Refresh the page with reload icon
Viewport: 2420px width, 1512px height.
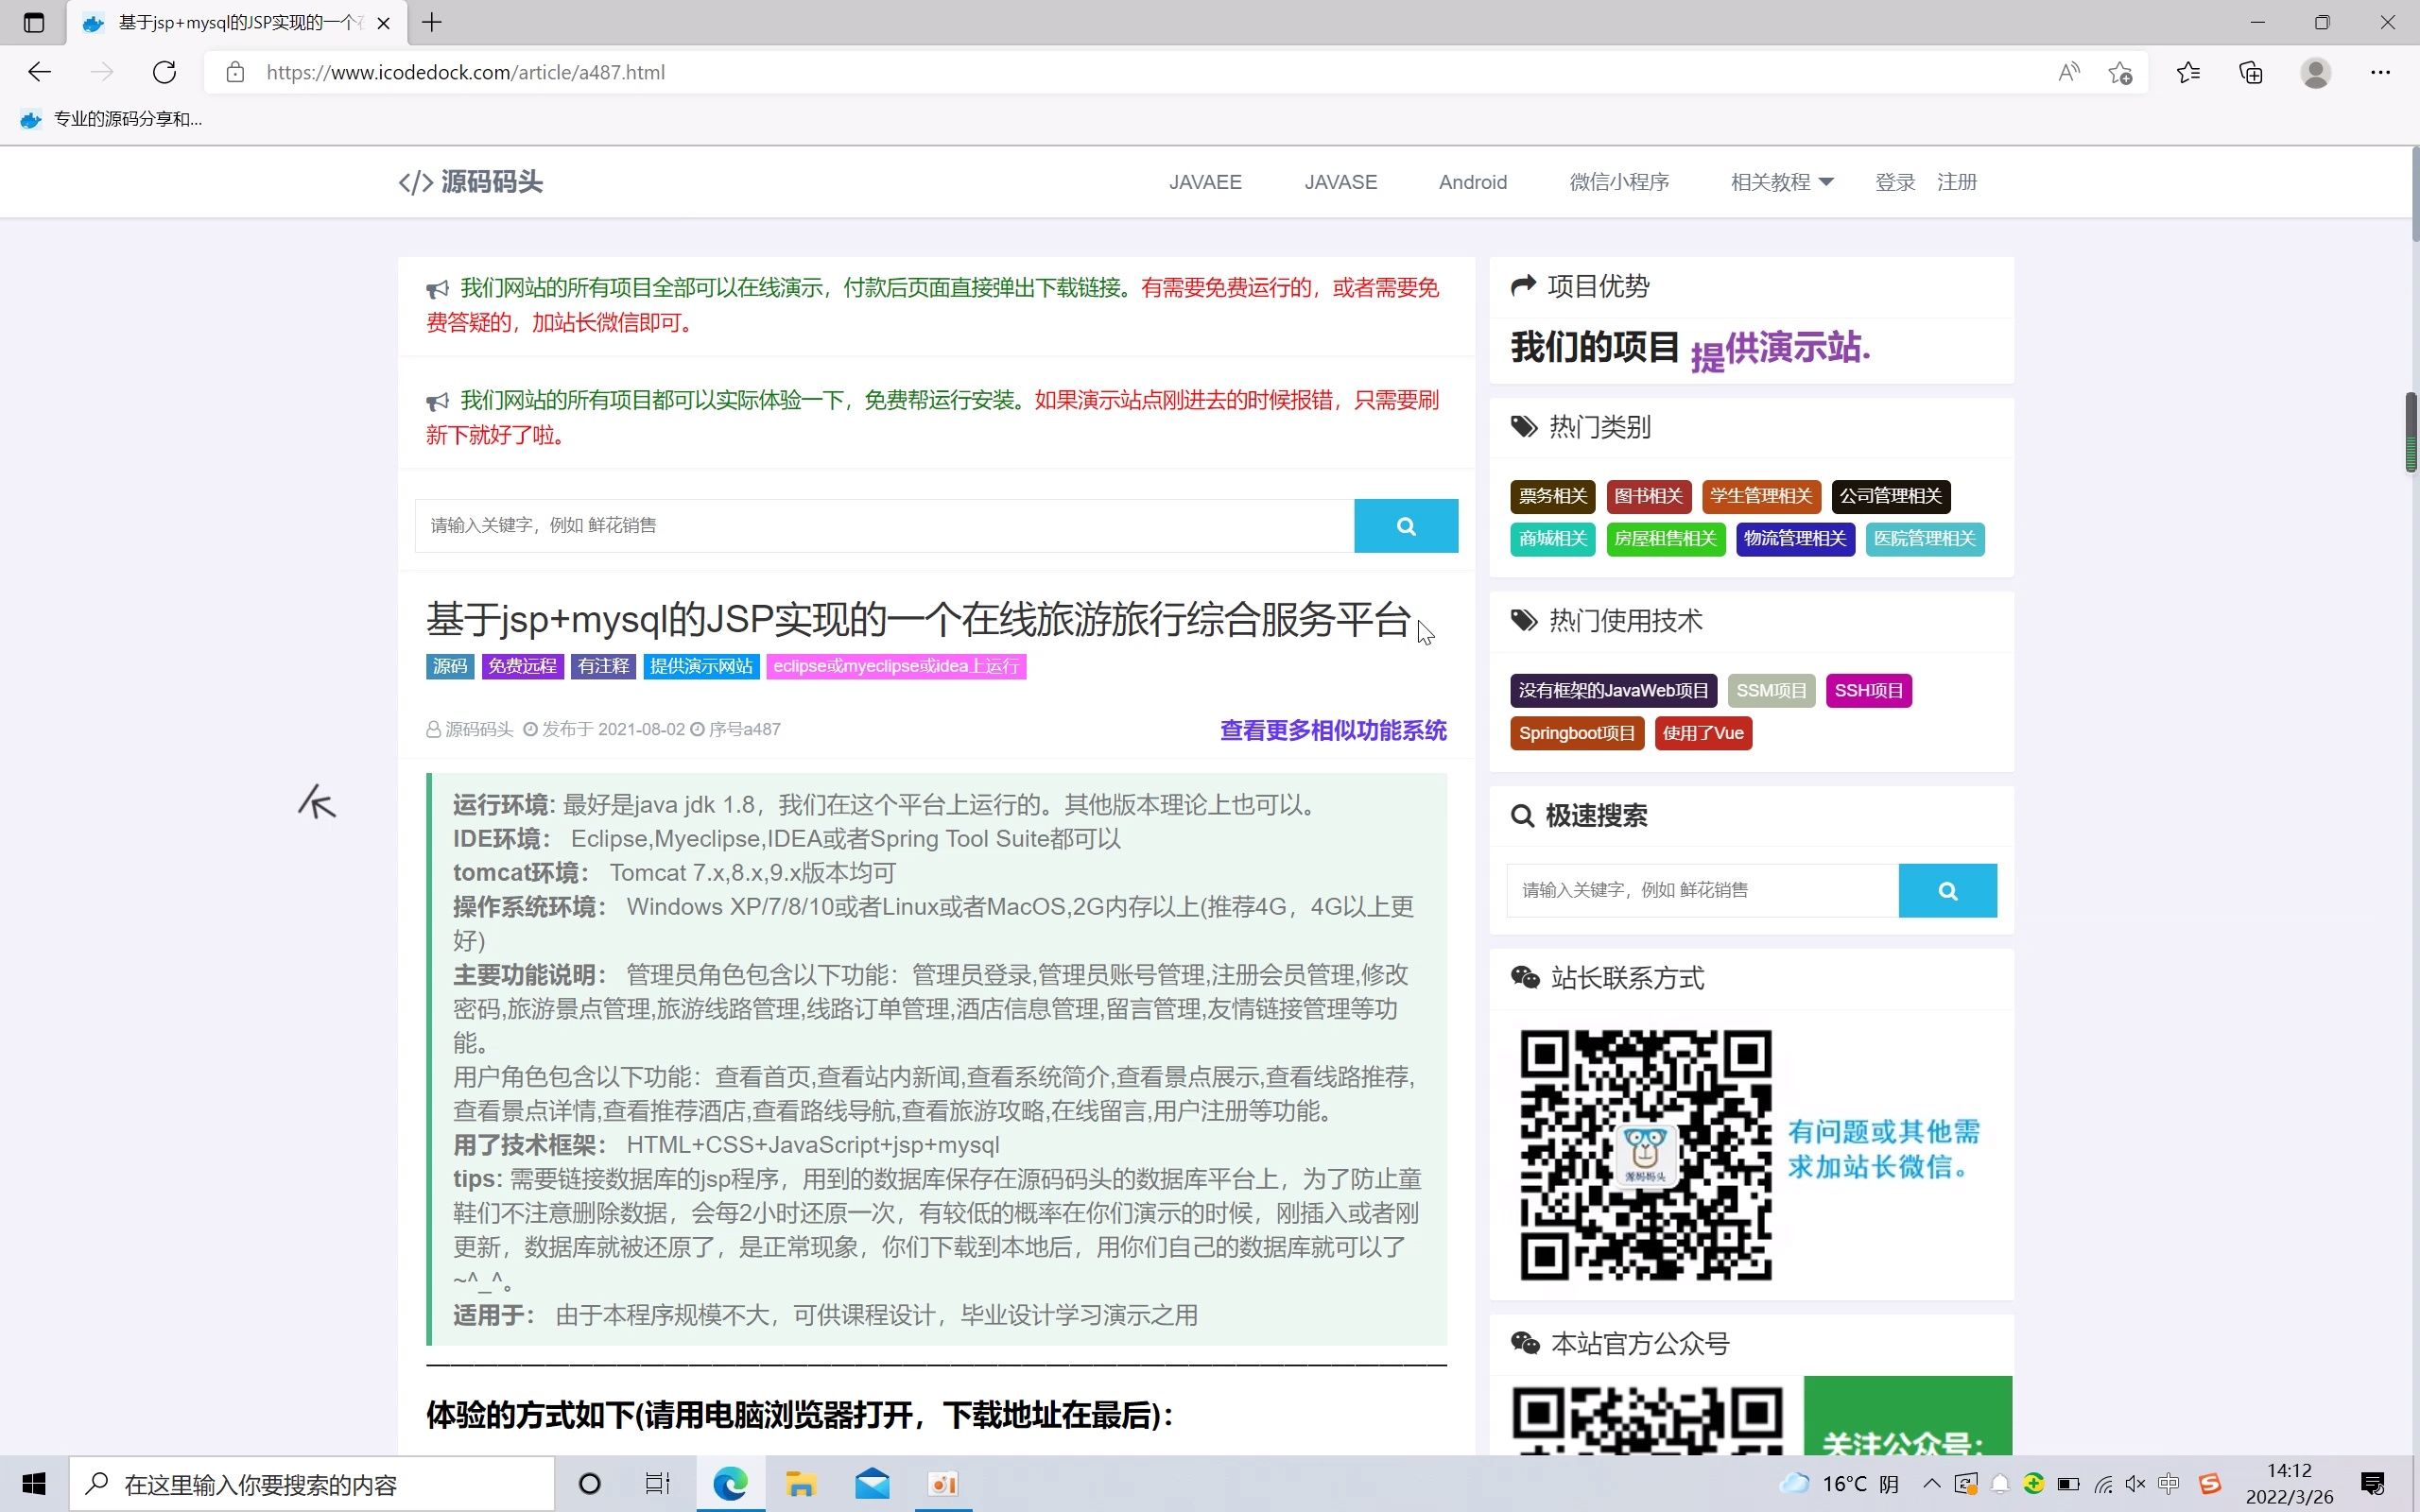(x=165, y=72)
